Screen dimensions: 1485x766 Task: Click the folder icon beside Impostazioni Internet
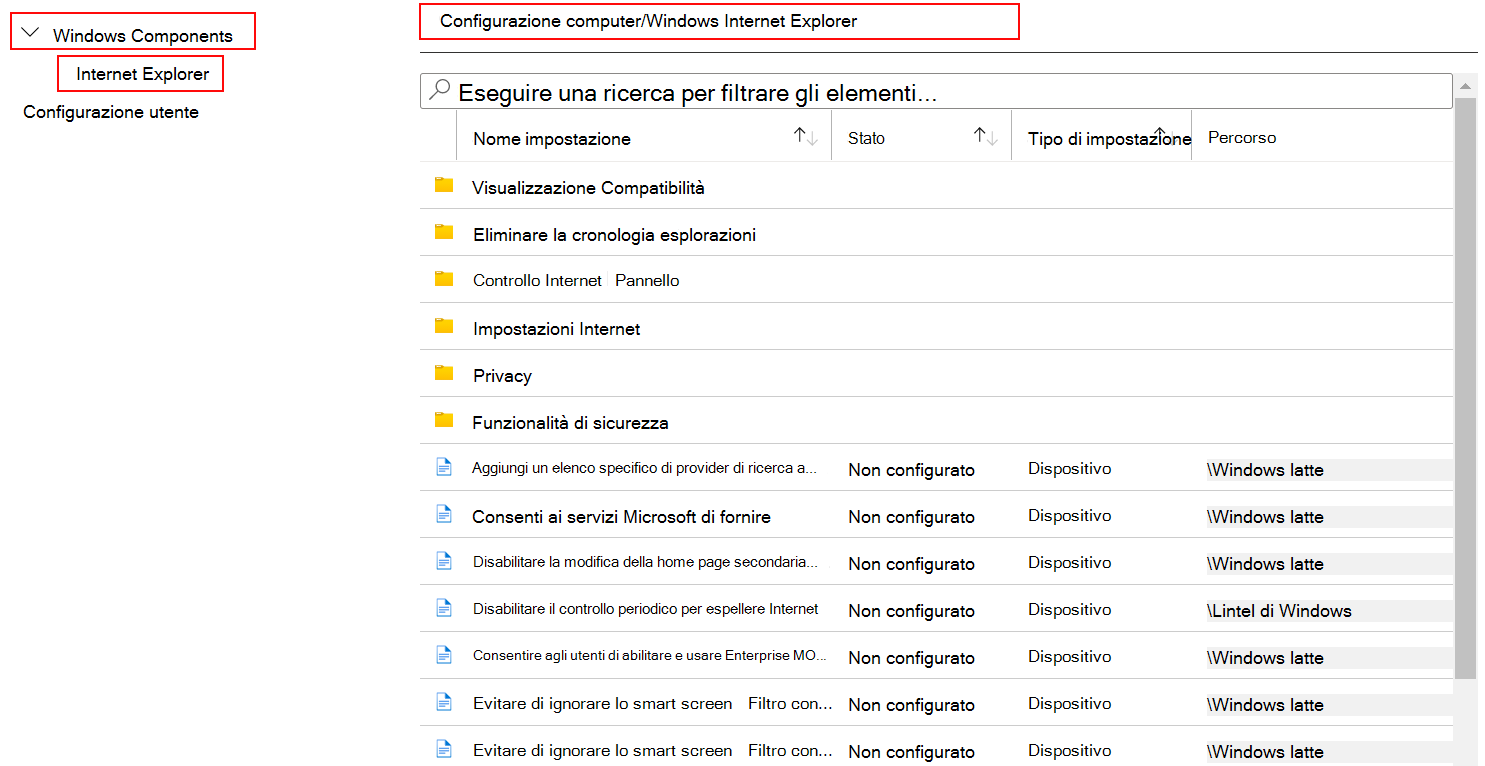(x=444, y=326)
